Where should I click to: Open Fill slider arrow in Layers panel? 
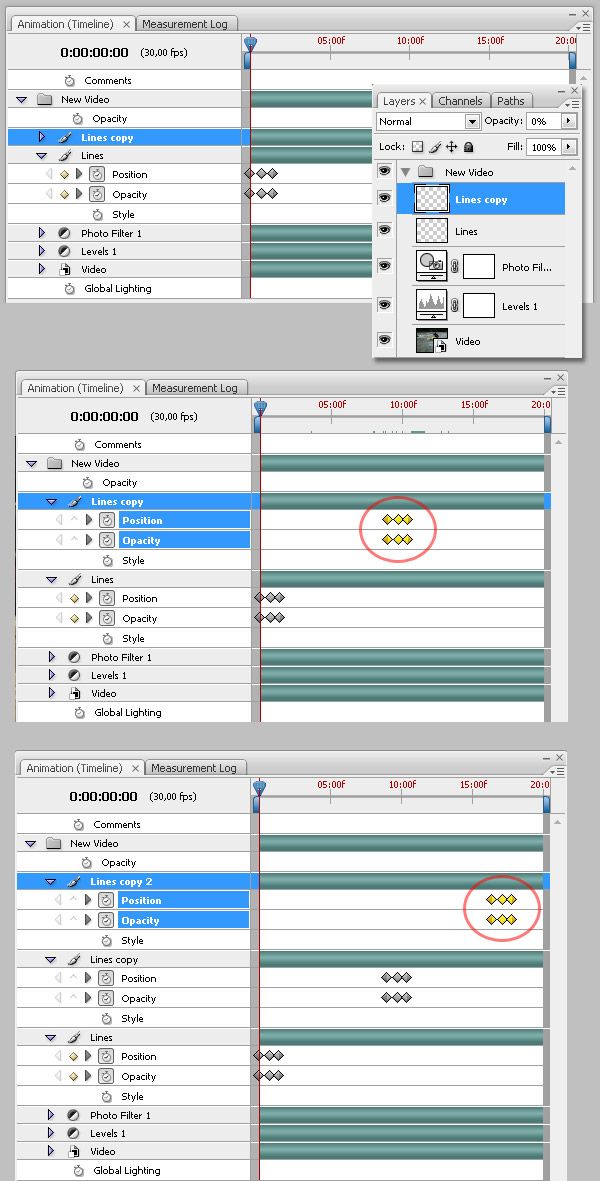pos(569,147)
